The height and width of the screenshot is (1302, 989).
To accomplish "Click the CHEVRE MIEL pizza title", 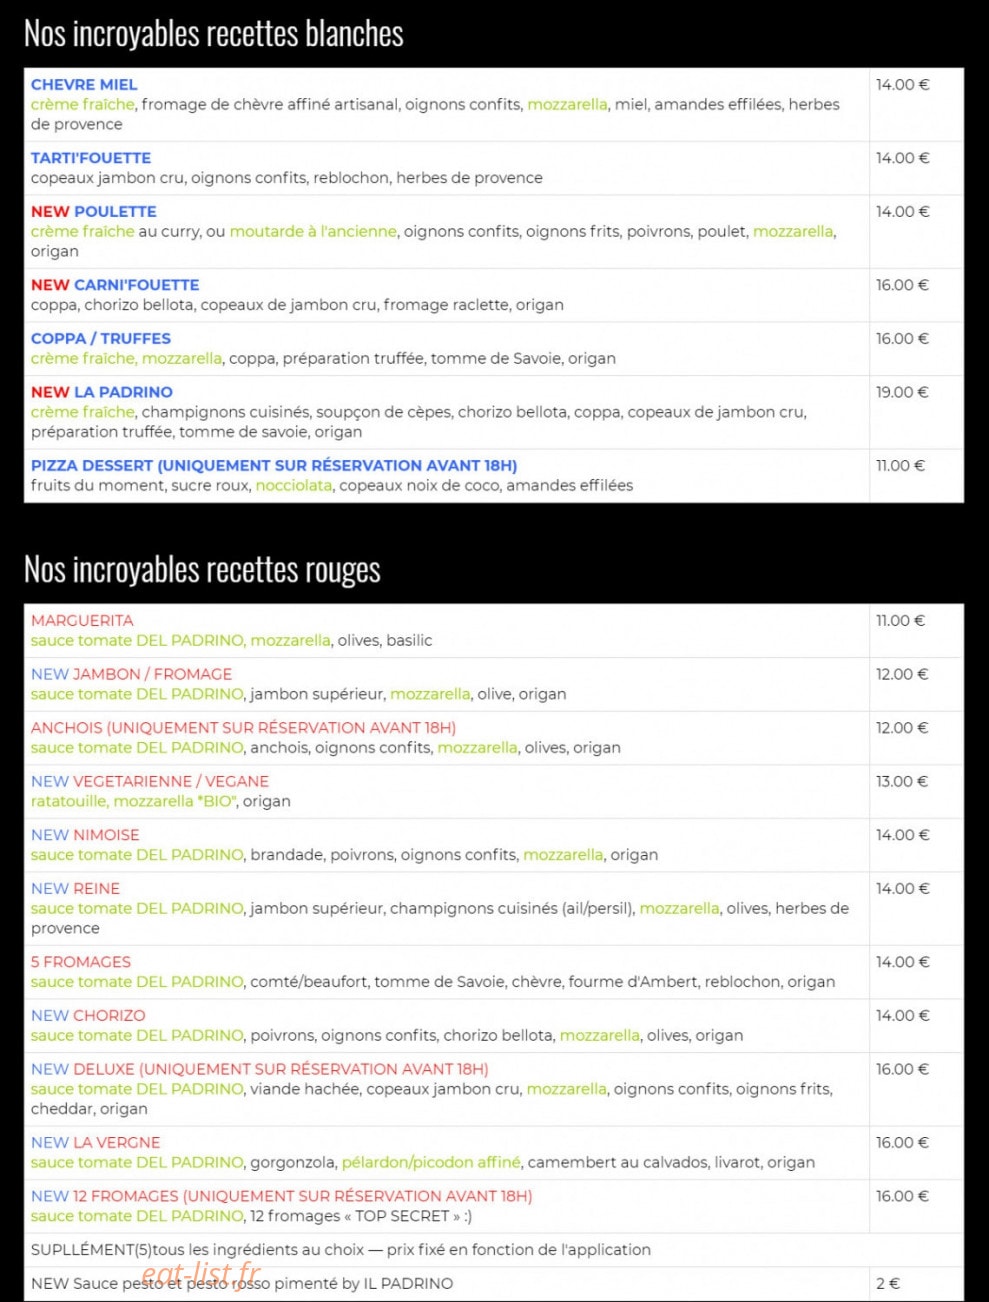I will click(84, 85).
